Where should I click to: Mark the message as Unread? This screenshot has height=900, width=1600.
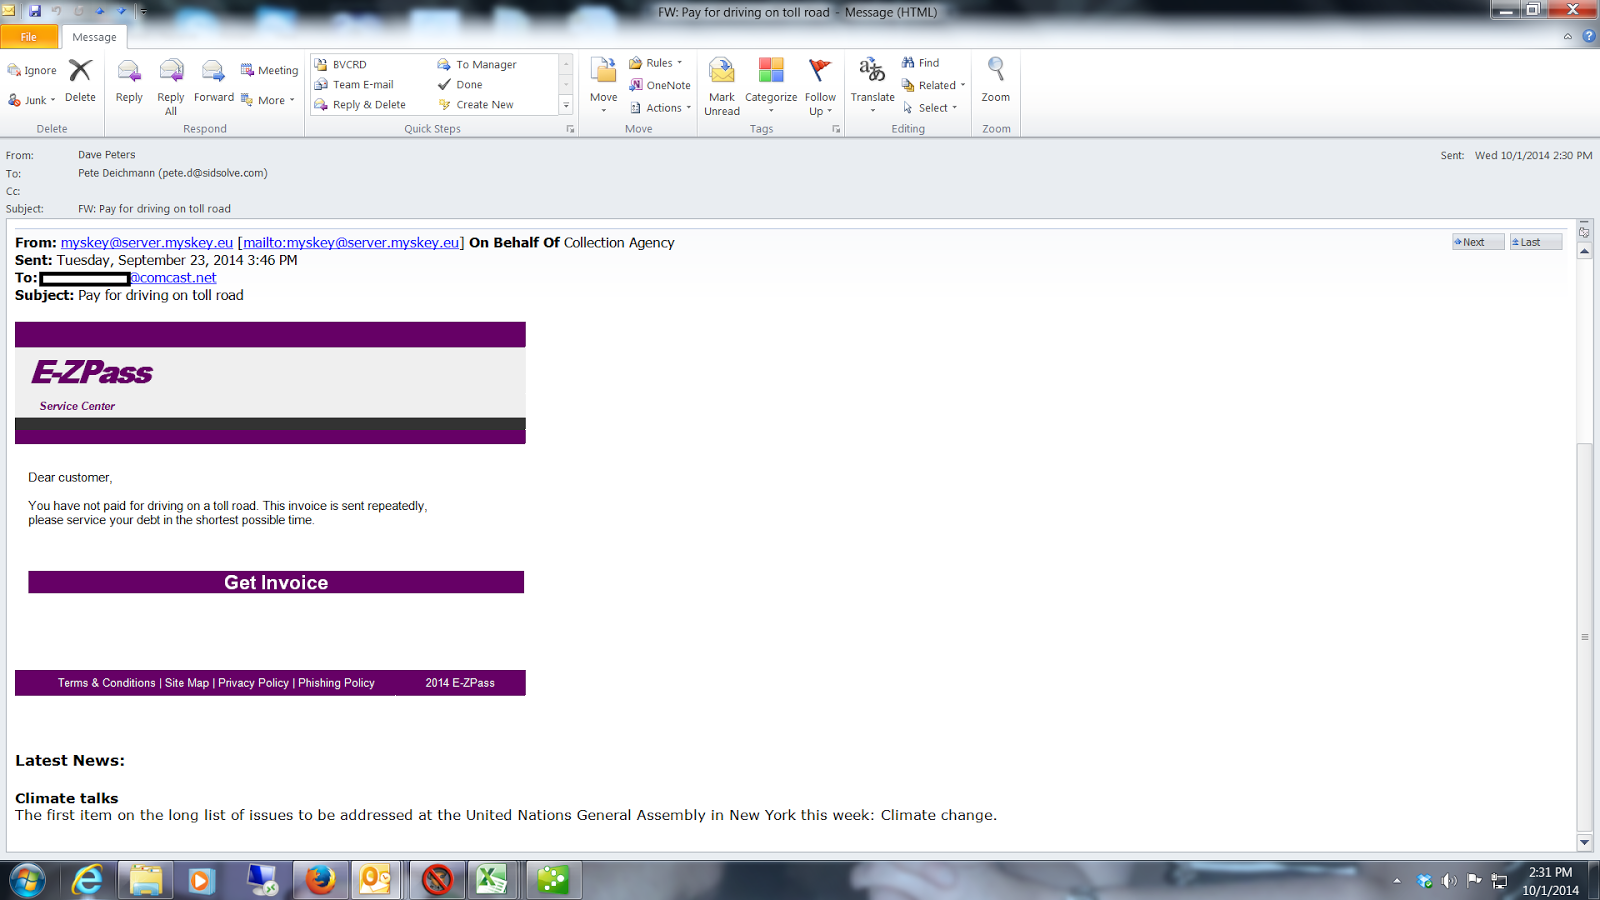pyautogui.click(x=722, y=86)
